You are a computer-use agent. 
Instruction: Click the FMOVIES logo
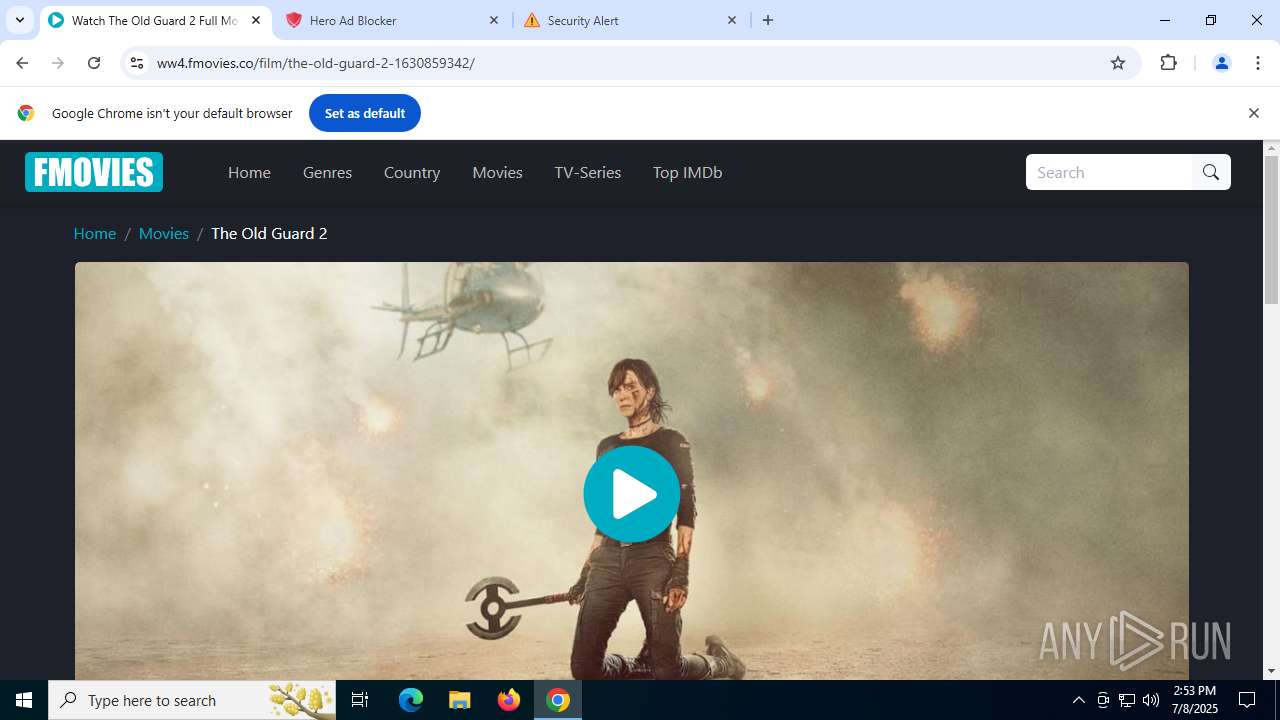tap(94, 172)
